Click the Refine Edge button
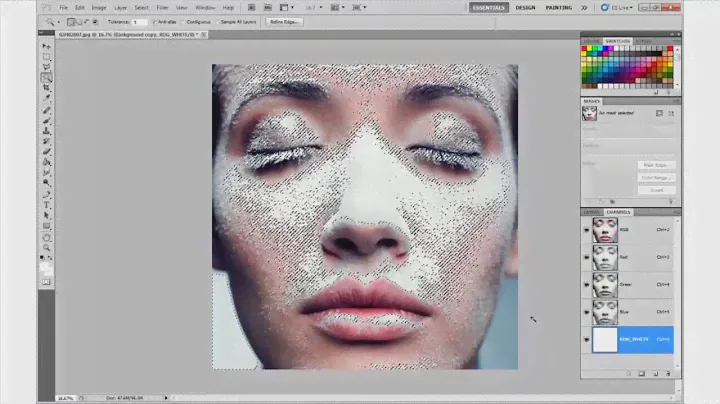Image resolution: width=720 pixels, height=404 pixels. click(x=285, y=21)
